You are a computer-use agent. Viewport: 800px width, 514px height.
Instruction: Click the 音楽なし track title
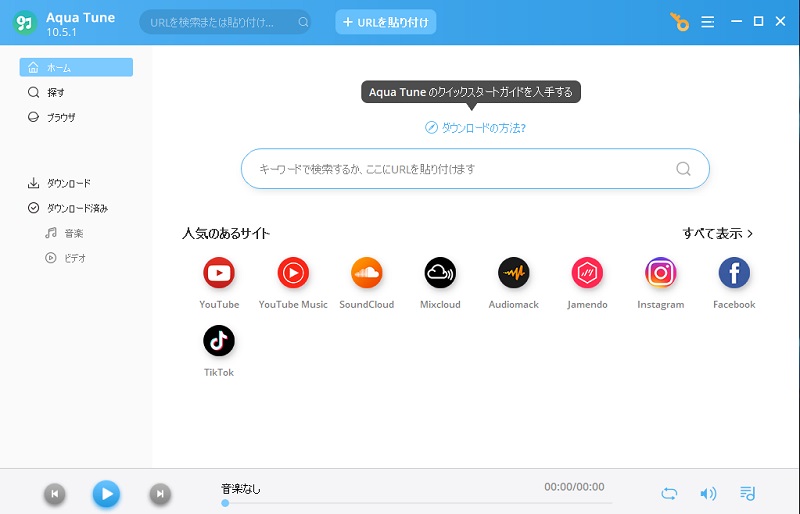pos(240,489)
